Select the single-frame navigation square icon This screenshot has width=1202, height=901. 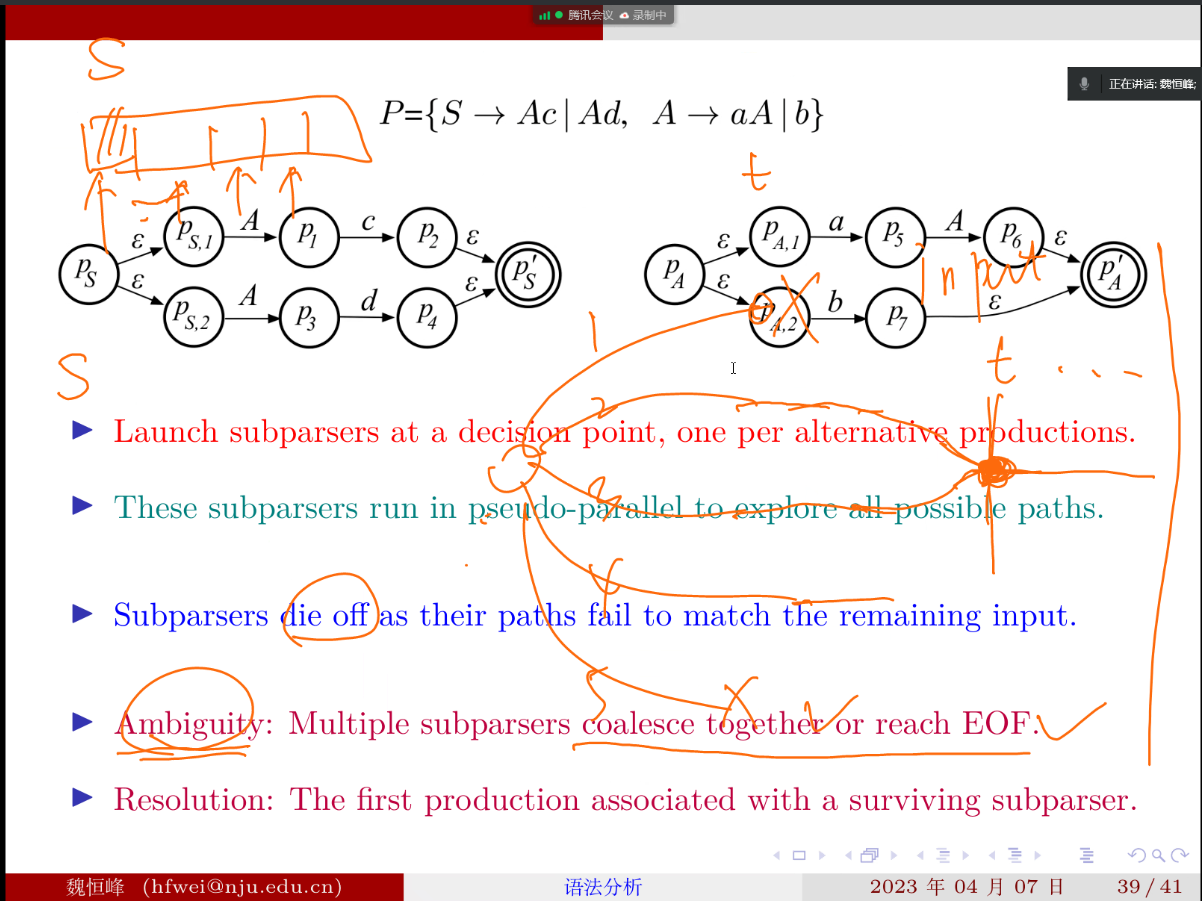coord(799,855)
